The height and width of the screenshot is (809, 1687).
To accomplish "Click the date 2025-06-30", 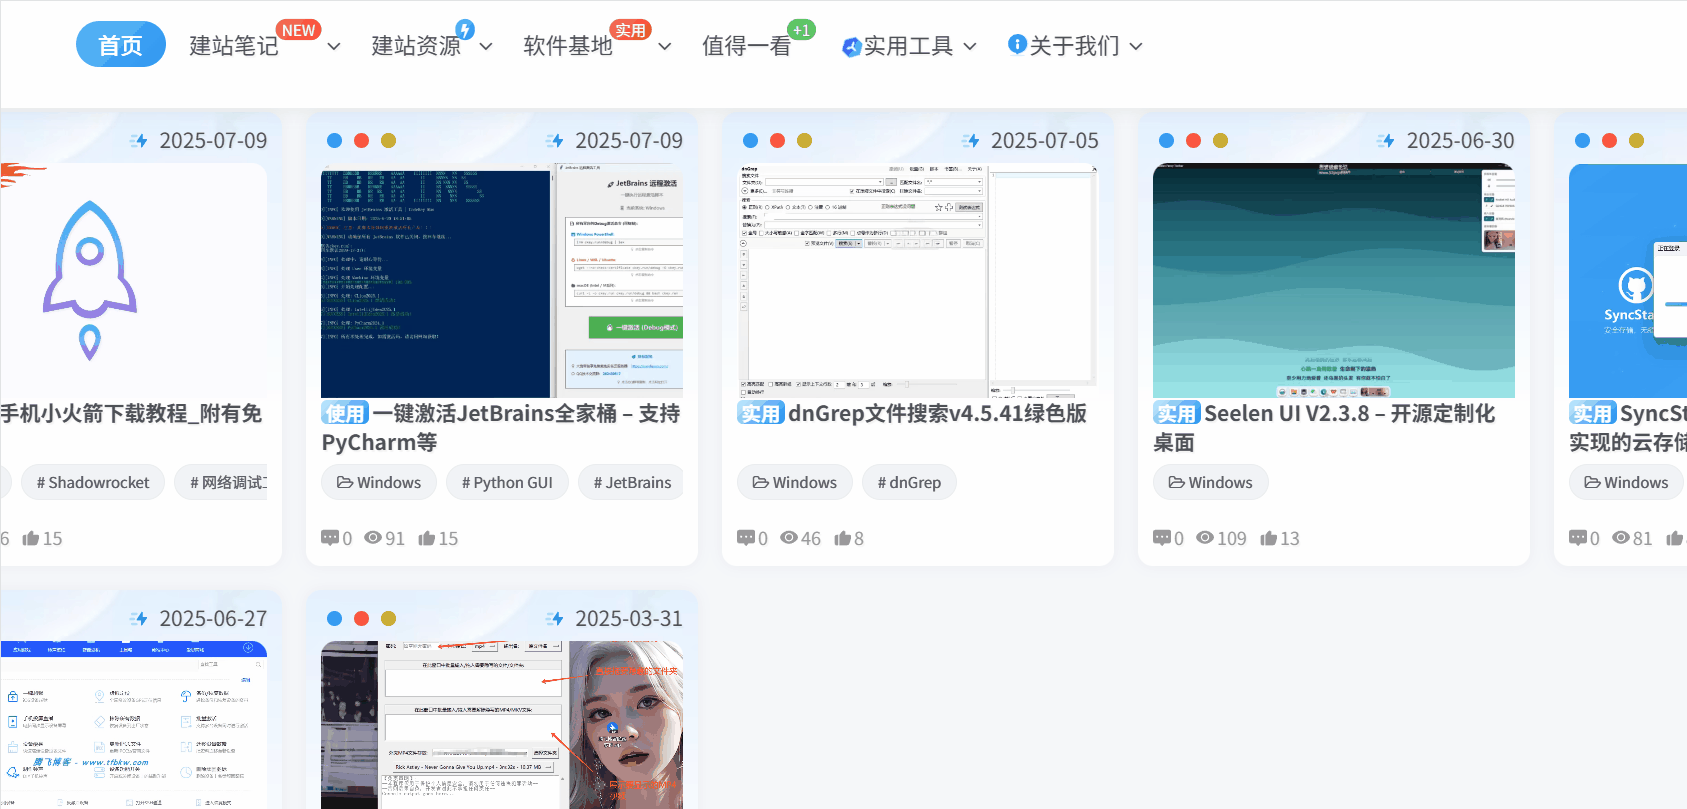I will tap(1460, 141).
